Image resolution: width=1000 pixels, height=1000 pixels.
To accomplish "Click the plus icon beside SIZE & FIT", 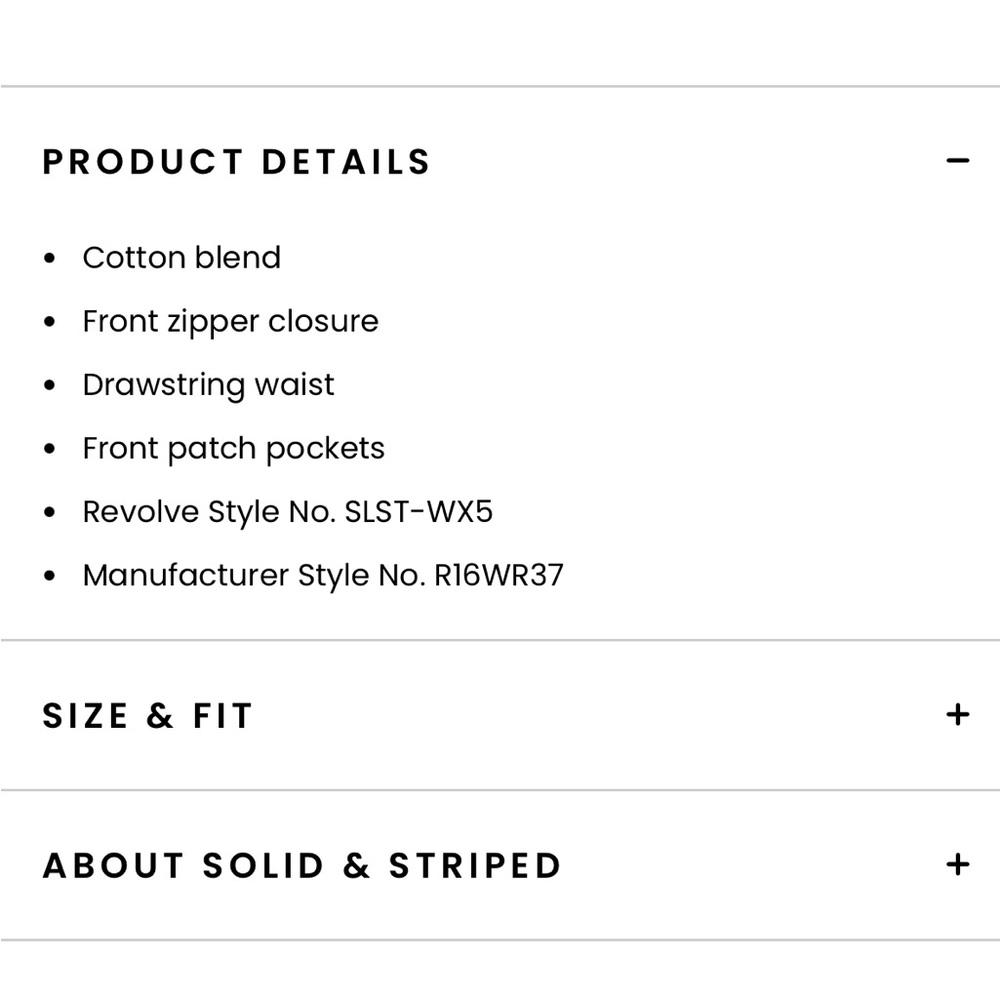I will pos(958,714).
